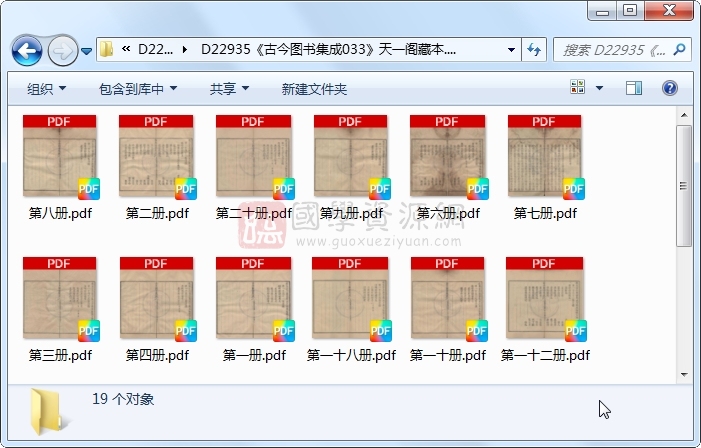Click the file name 第七册.pdf
The width and height of the screenshot is (701, 448).
click(x=545, y=213)
